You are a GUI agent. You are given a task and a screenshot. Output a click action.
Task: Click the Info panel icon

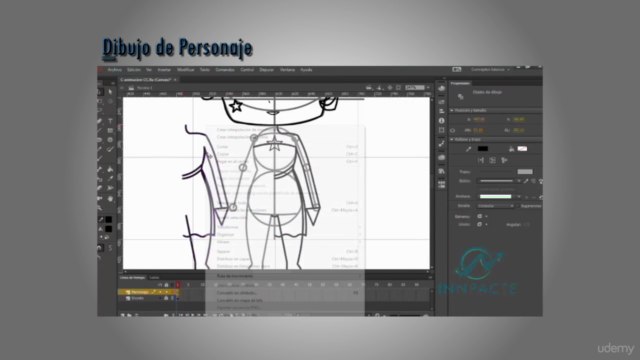point(441,121)
